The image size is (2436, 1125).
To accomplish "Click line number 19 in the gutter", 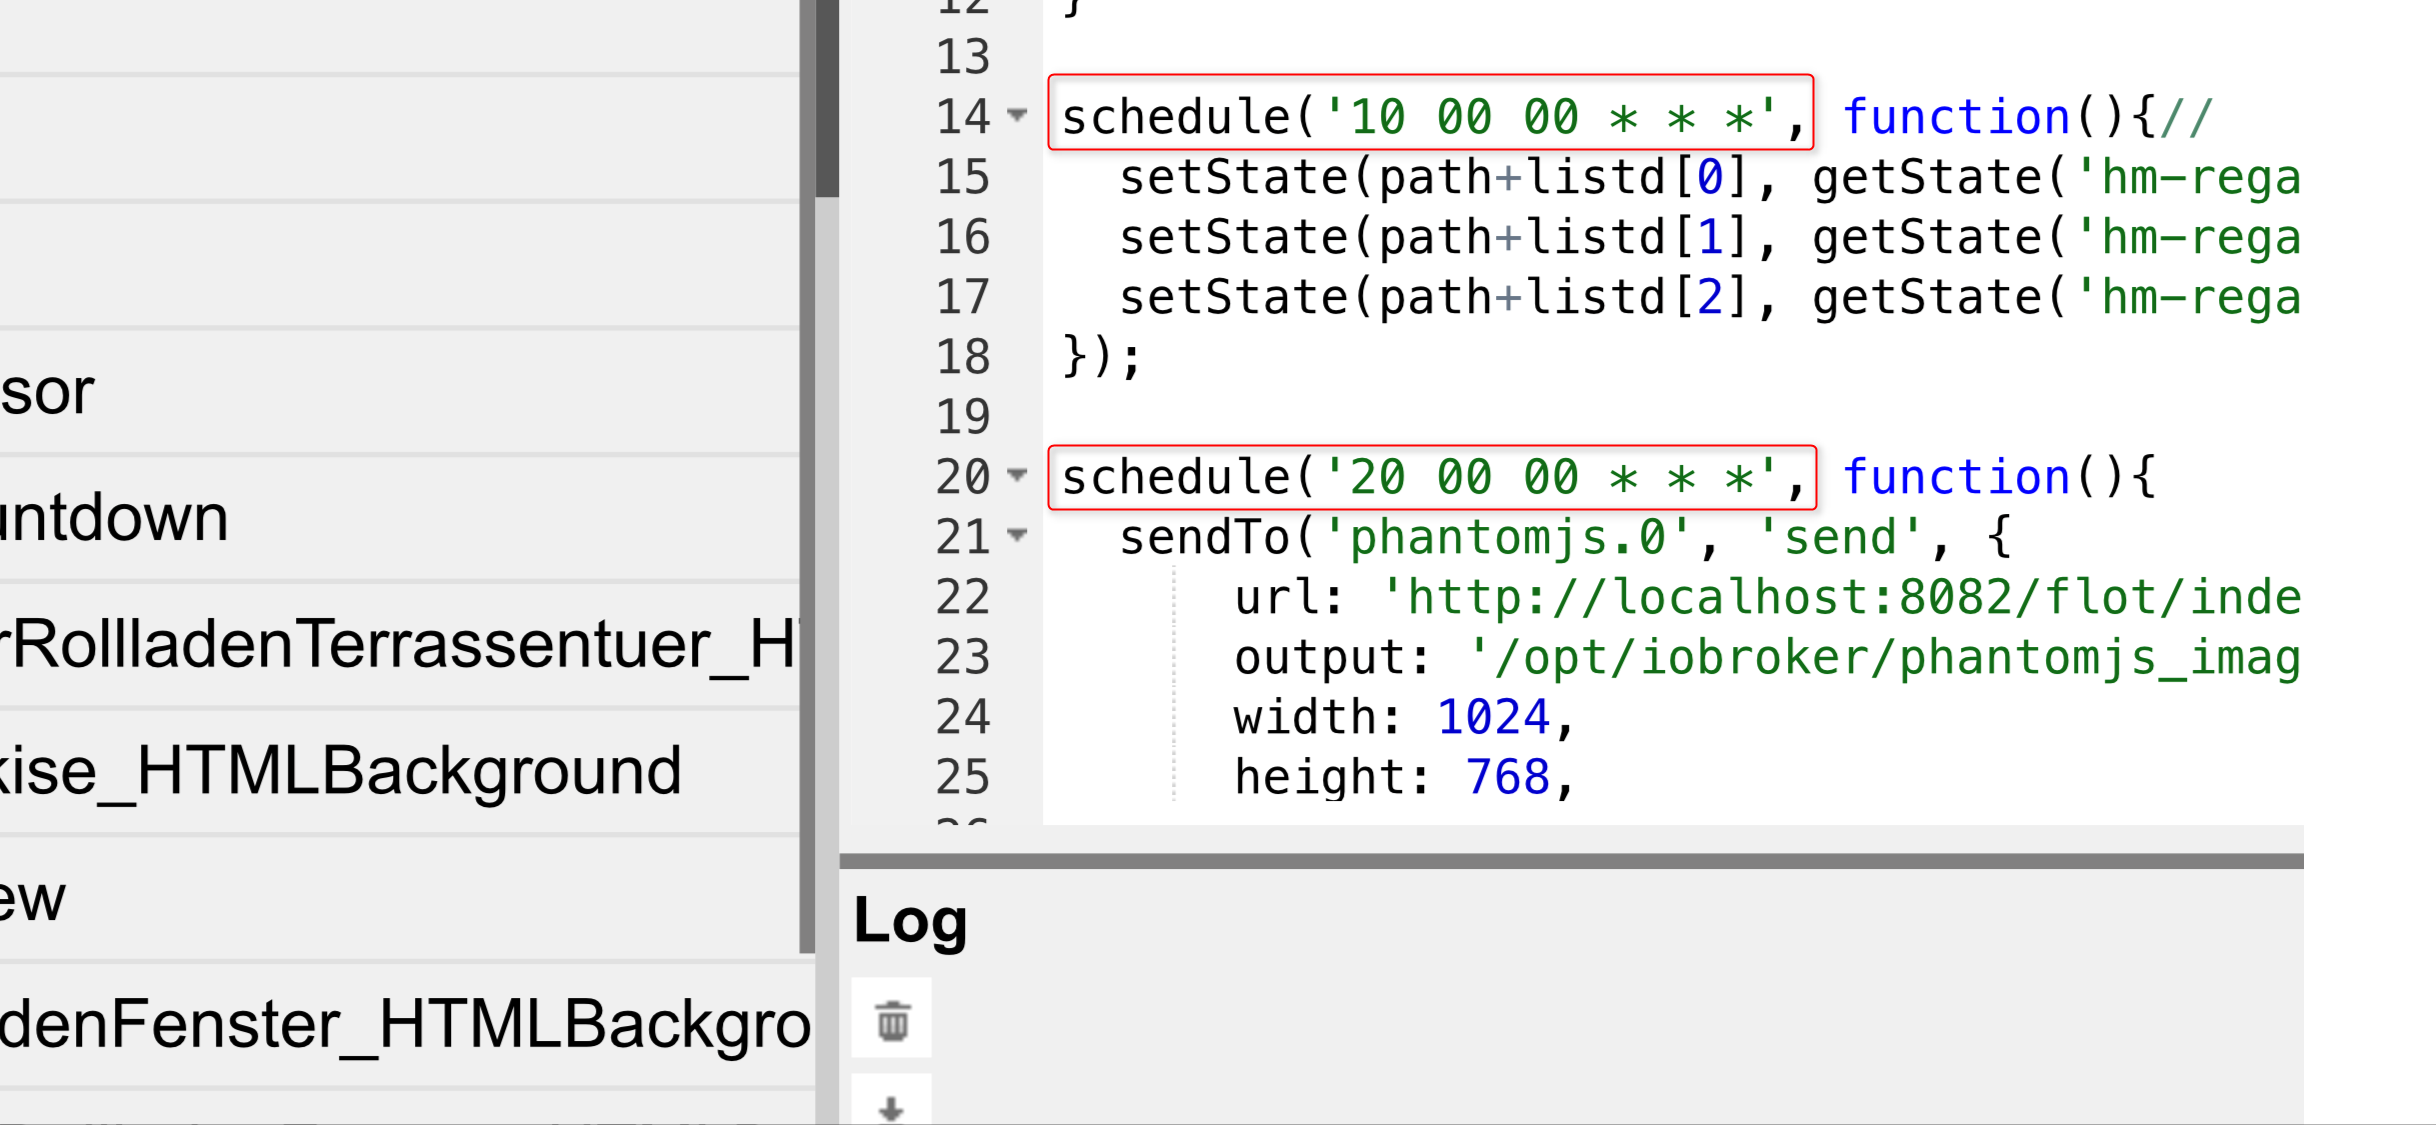I will [x=963, y=416].
